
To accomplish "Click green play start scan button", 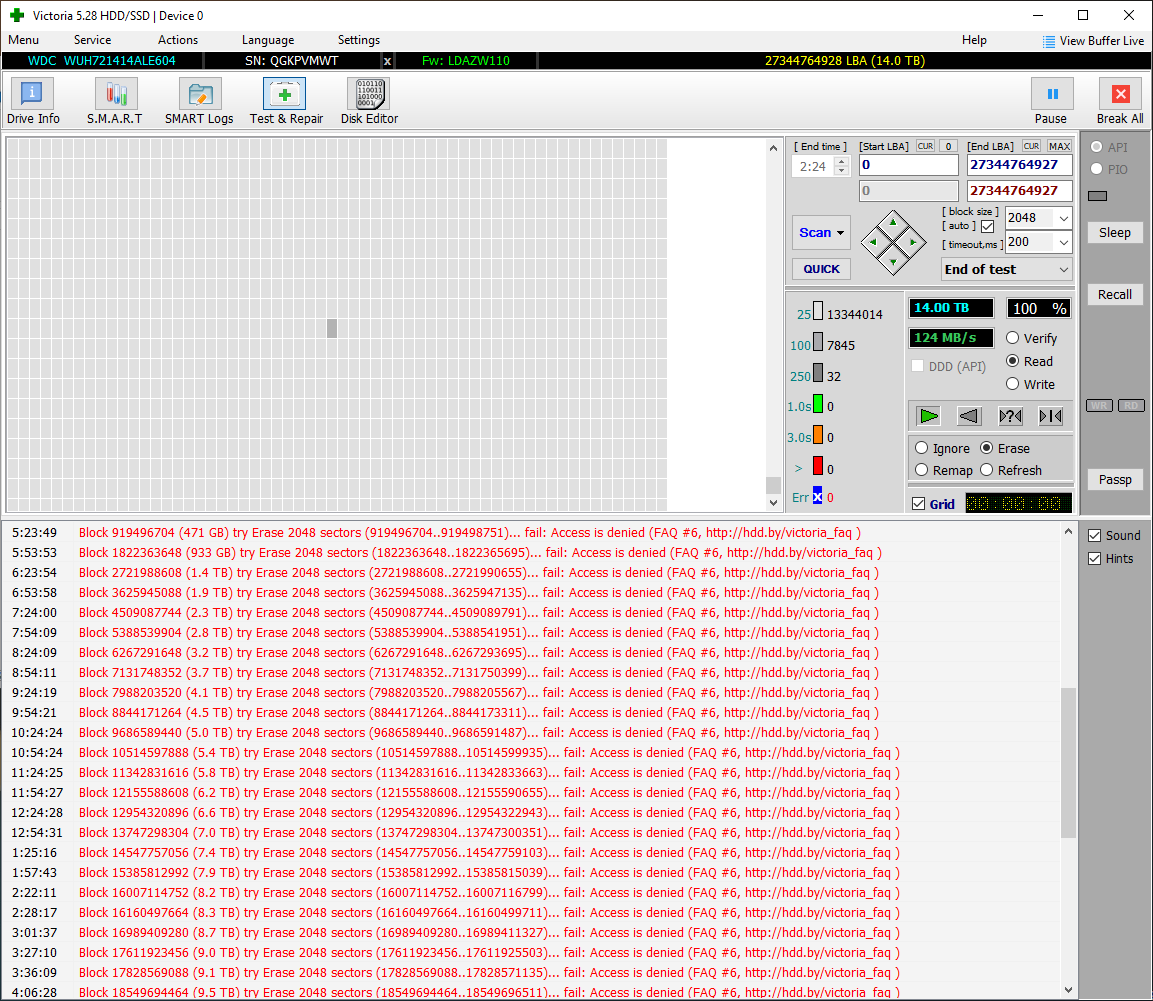I will [x=929, y=416].
